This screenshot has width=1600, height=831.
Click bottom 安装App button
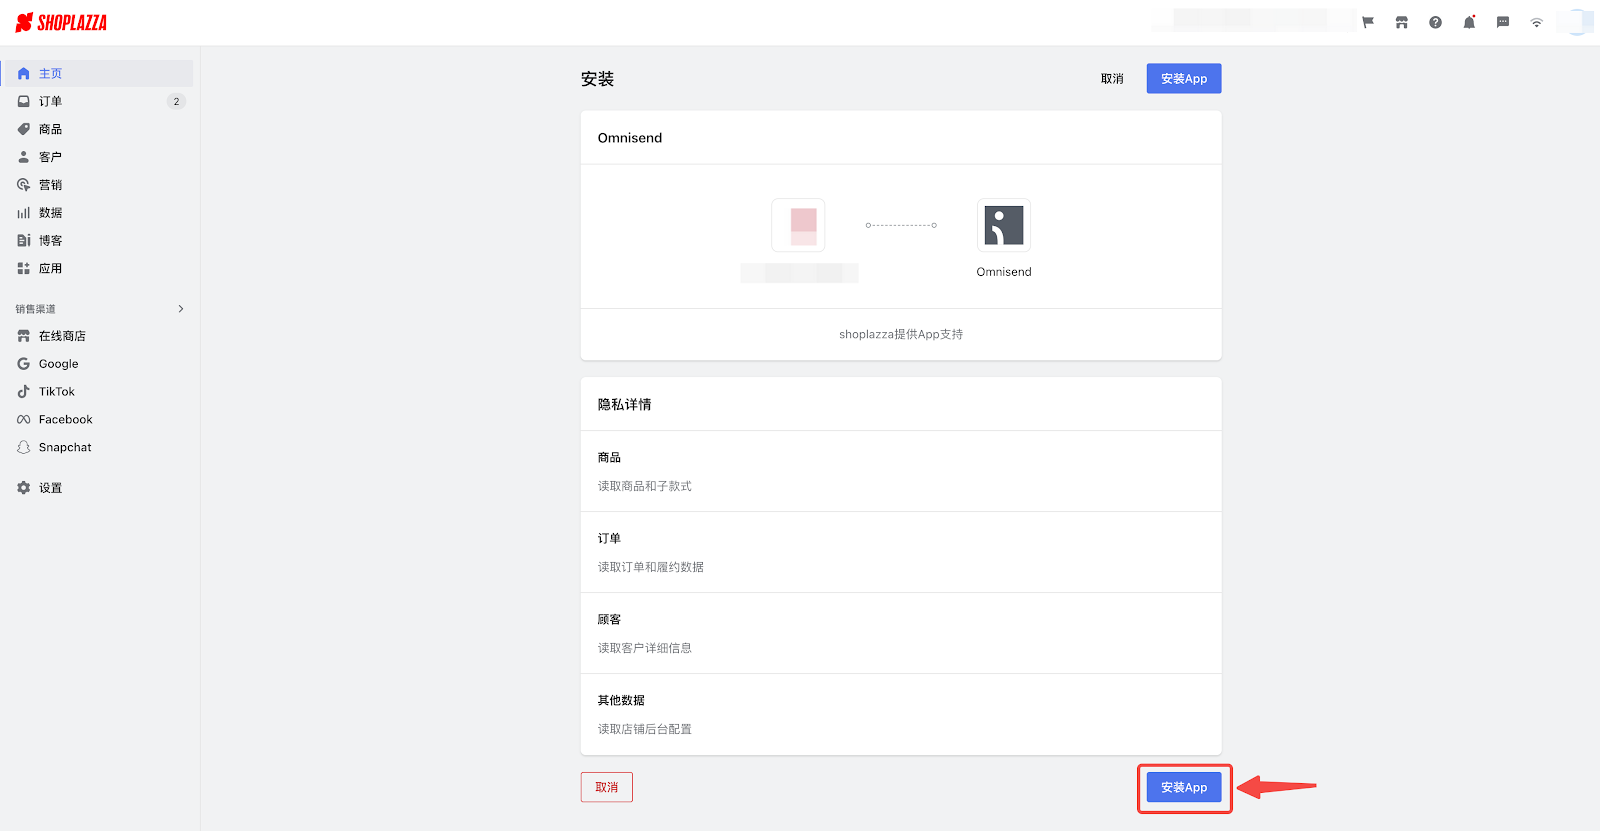point(1184,787)
